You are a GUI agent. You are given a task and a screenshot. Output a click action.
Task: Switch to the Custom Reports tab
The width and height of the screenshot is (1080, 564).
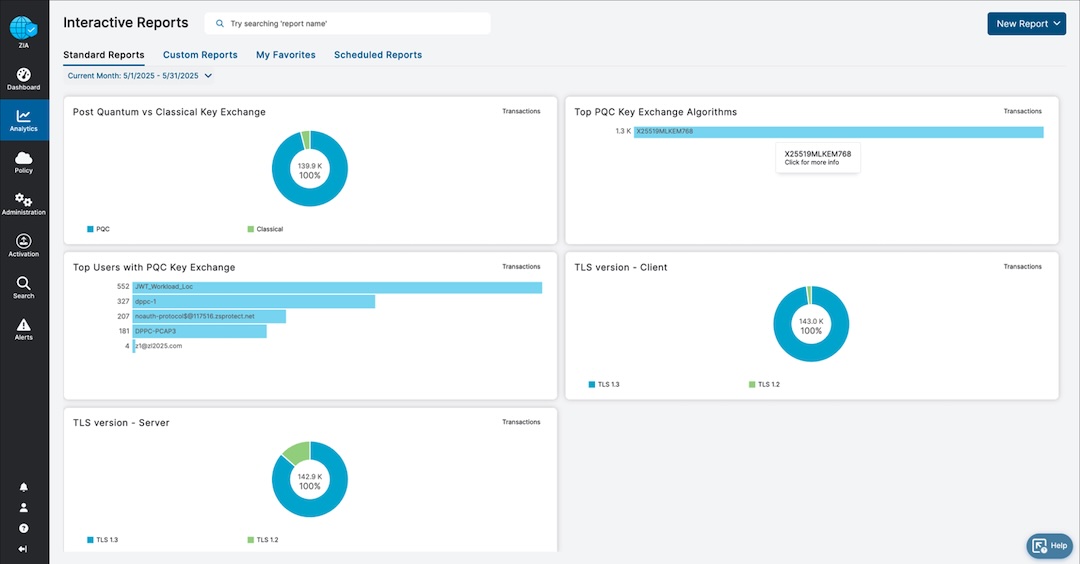click(x=200, y=55)
